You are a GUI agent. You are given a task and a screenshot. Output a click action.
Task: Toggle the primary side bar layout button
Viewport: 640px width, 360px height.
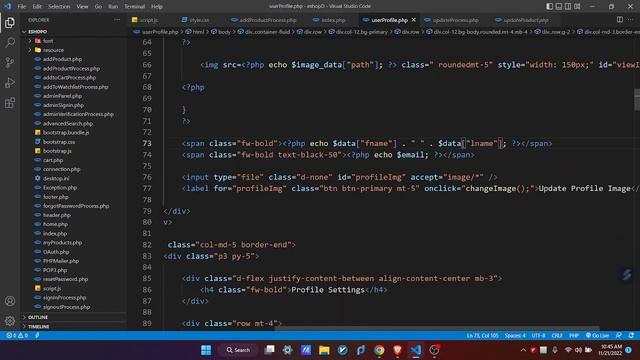point(550,6)
